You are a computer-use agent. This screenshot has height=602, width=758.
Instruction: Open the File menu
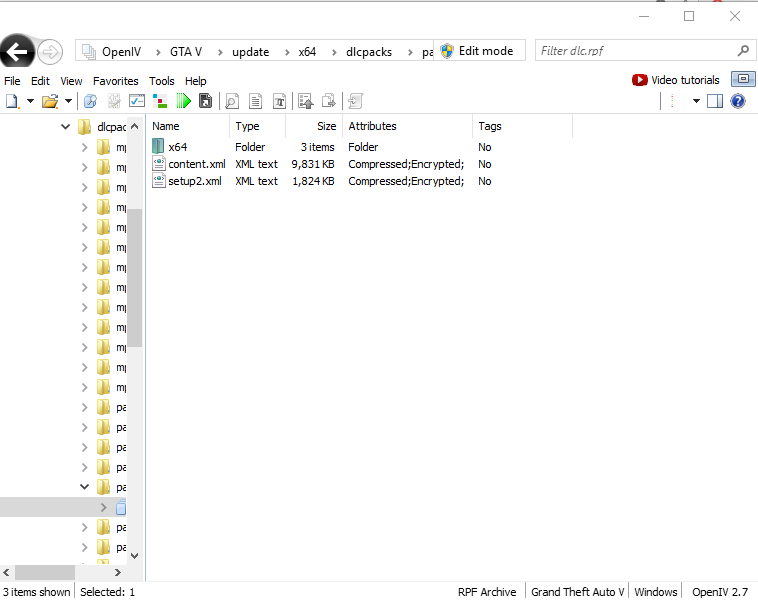(x=12, y=81)
